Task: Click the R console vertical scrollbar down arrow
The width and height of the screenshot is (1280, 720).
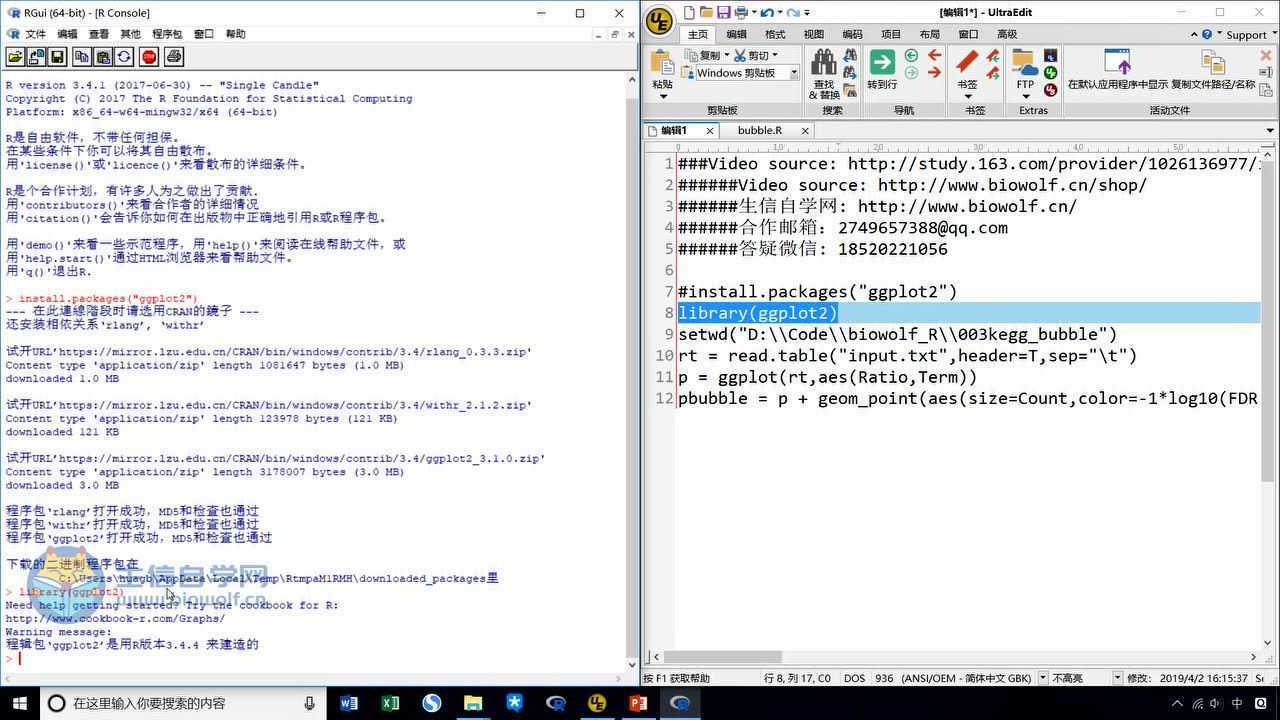Action: (x=632, y=664)
